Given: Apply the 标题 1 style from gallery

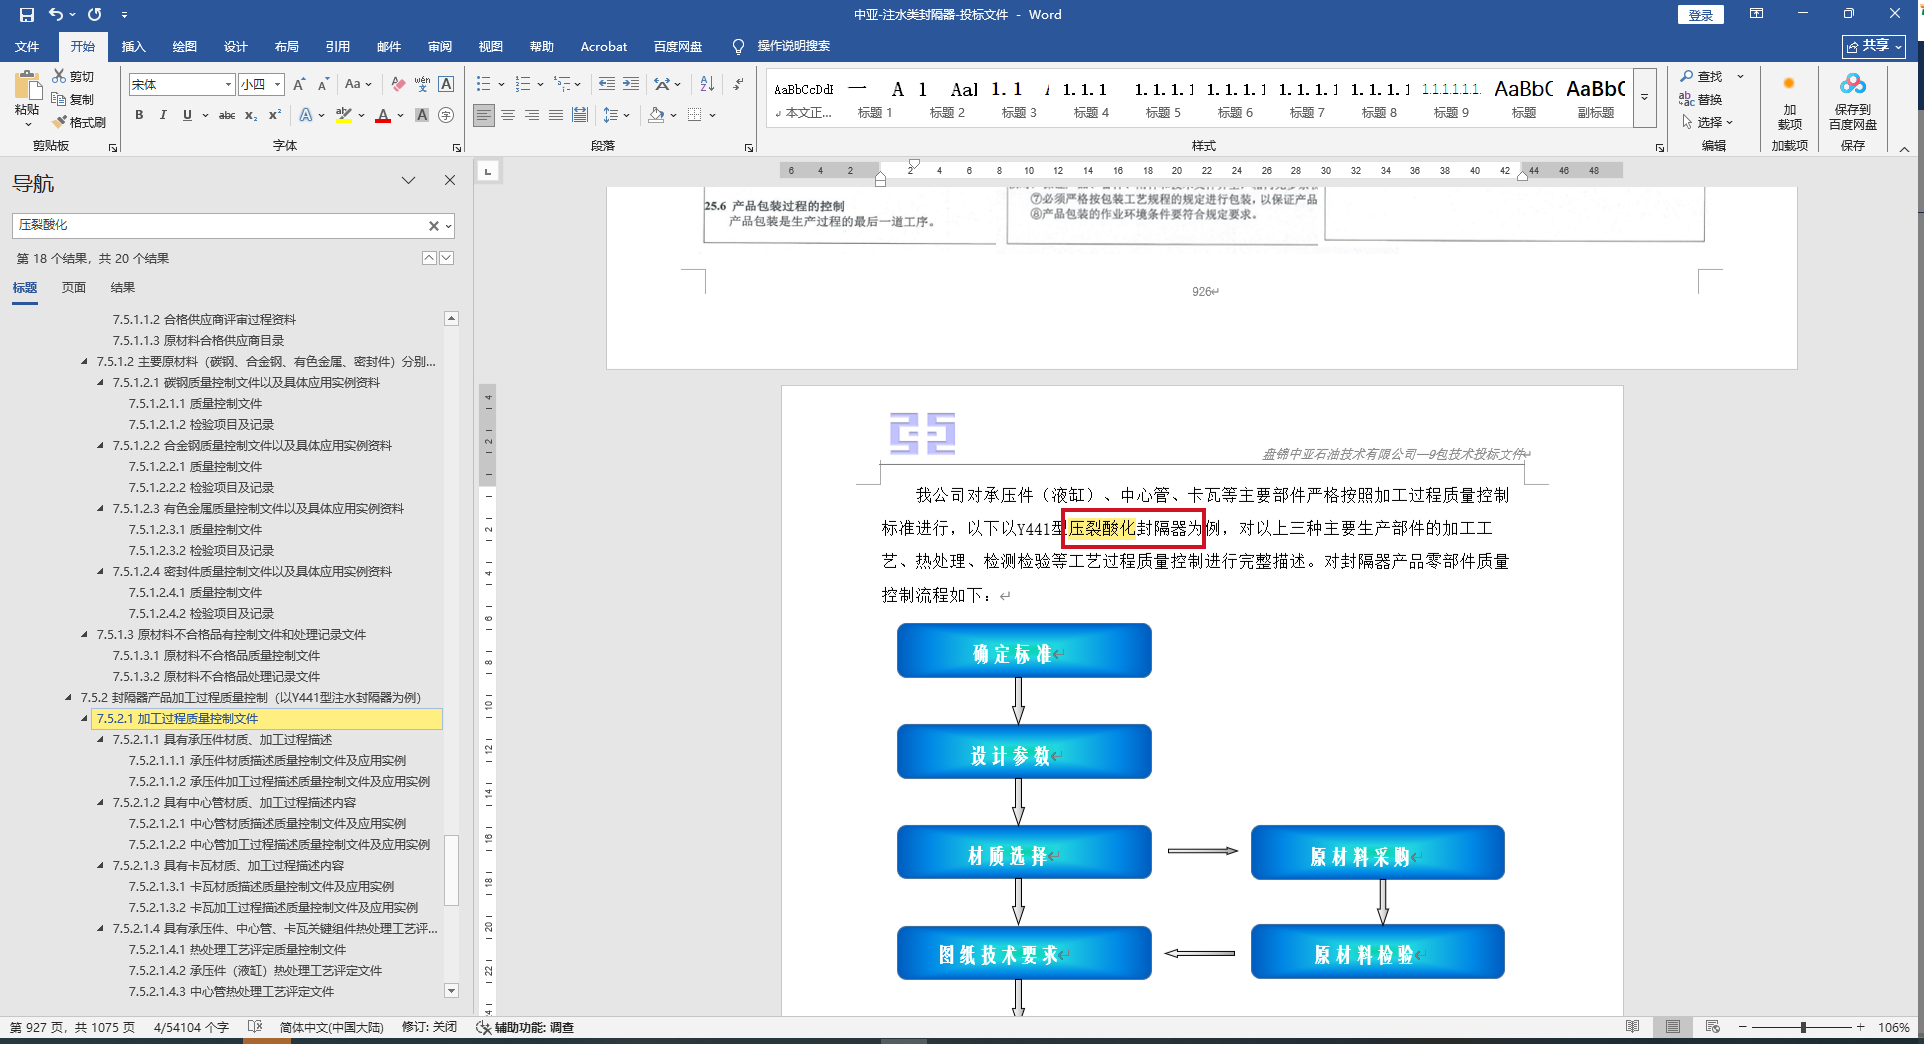Looking at the screenshot, I should click(x=875, y=98).
